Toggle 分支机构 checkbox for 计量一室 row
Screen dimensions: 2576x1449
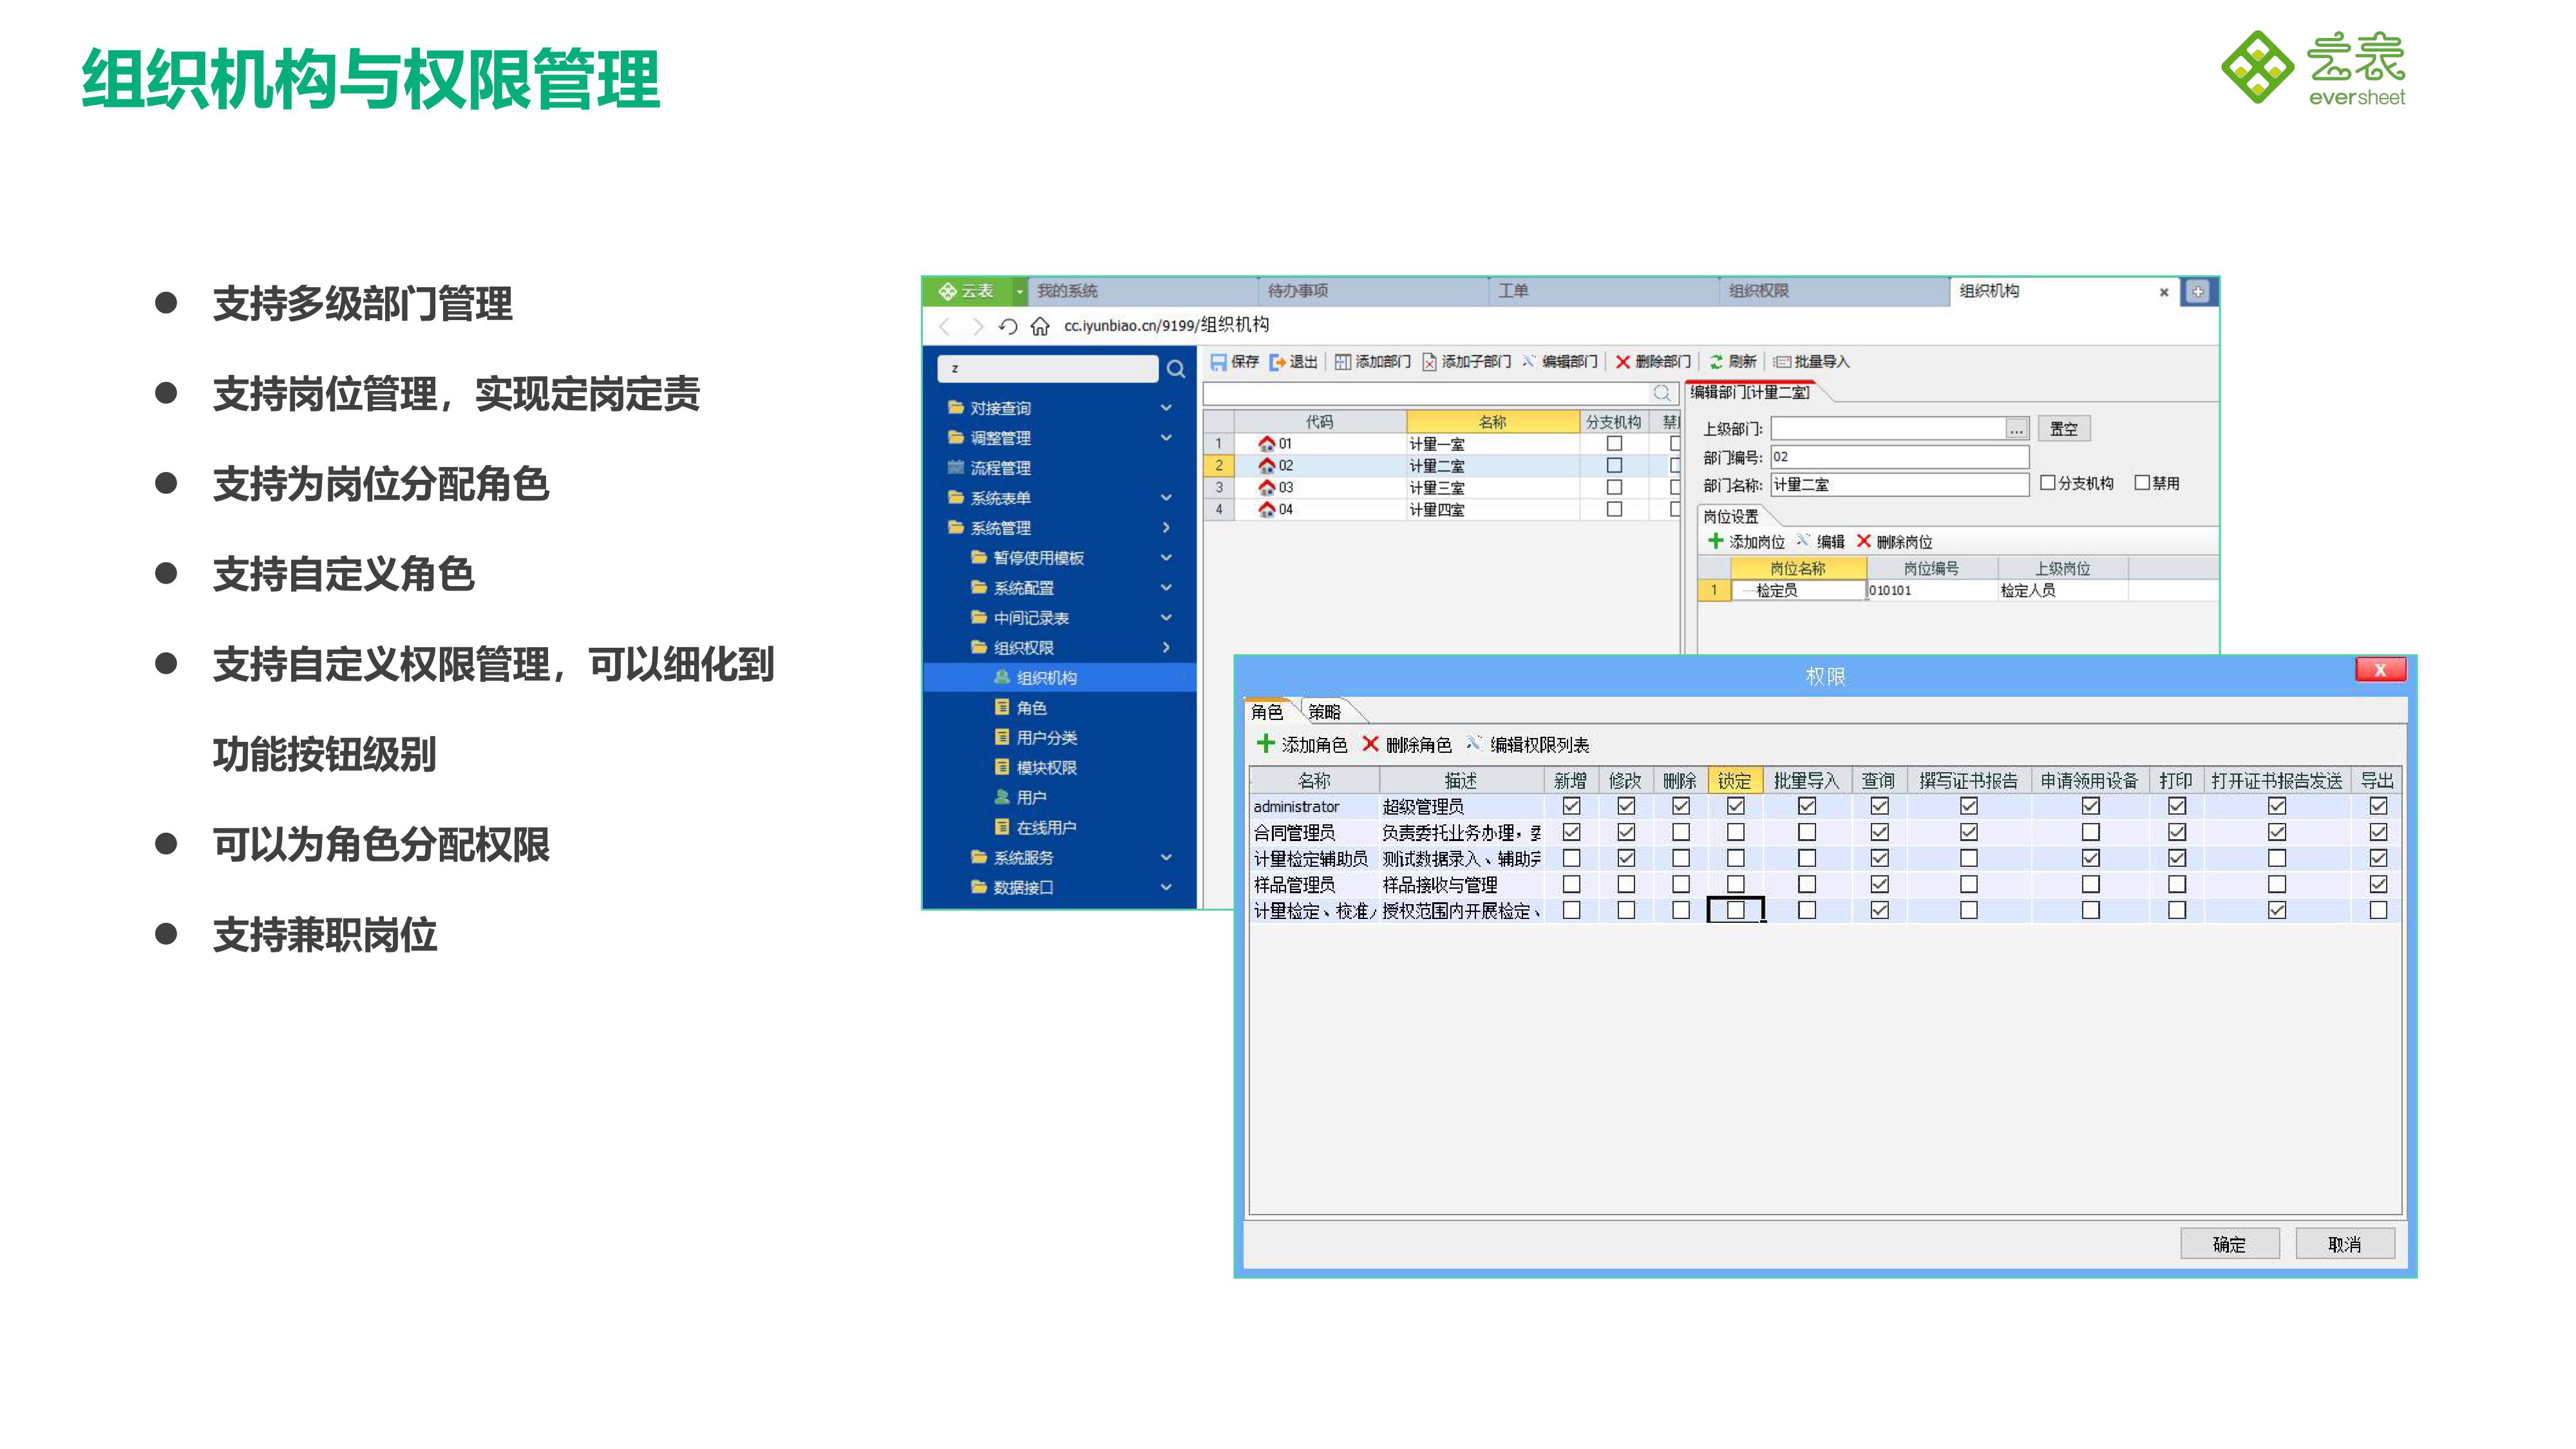(x=1614, y=443)
